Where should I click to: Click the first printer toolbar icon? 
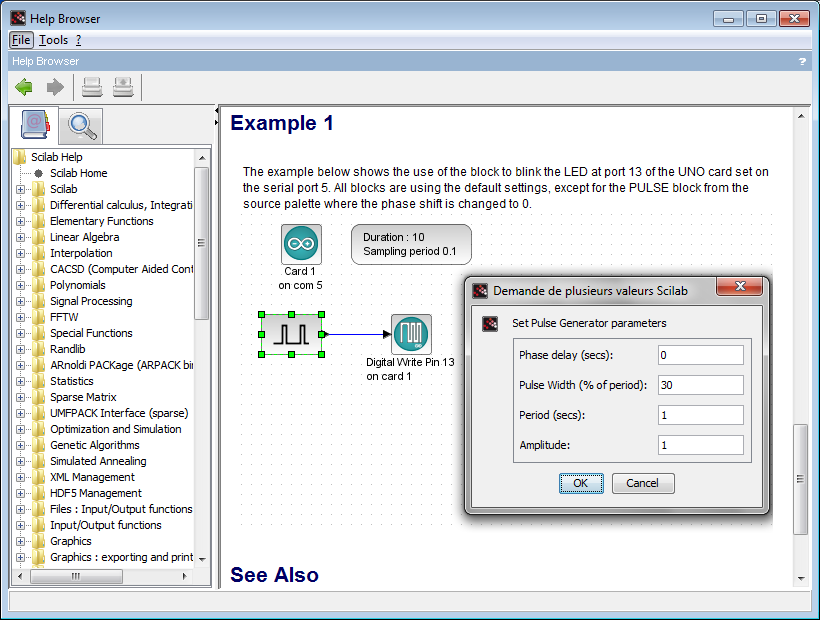92,87
